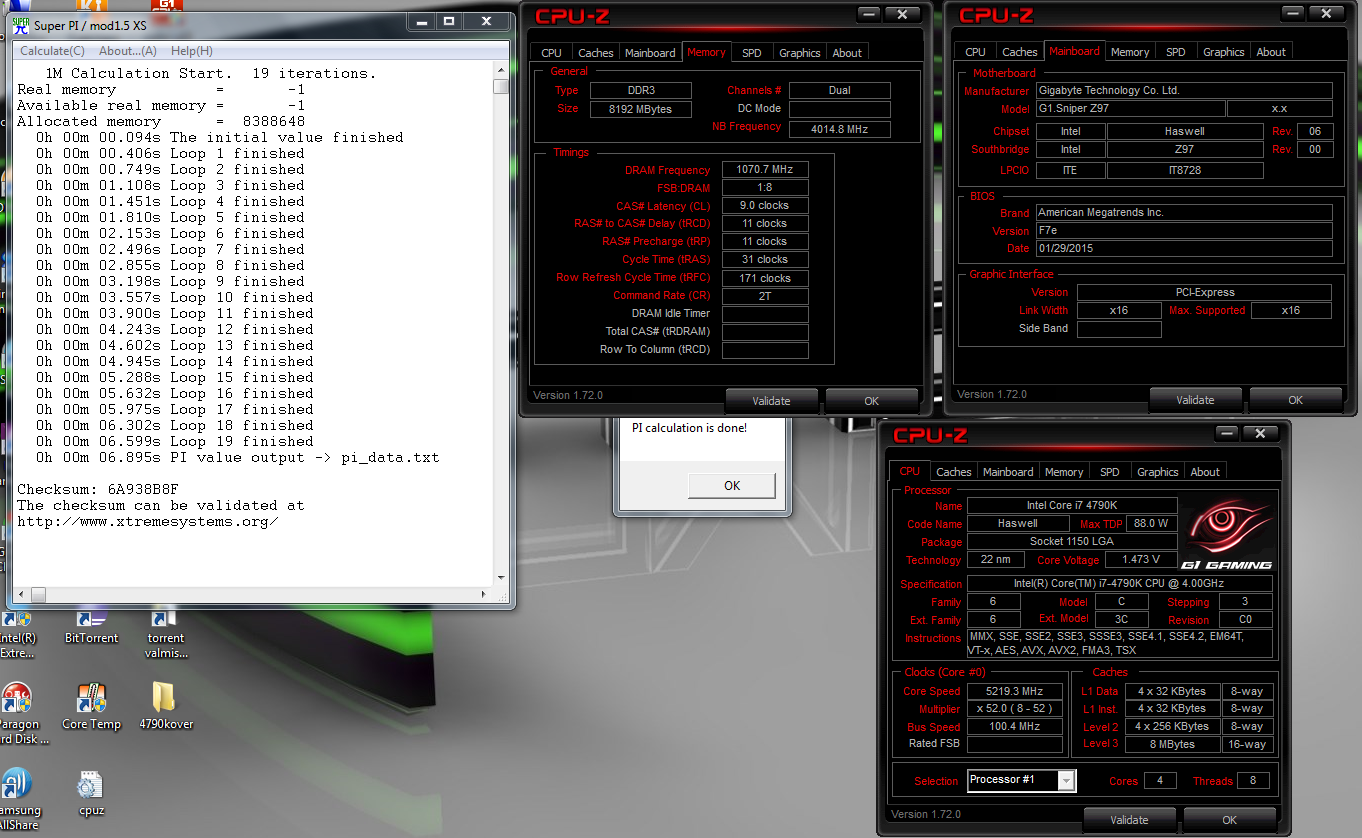1362x838 pixels.
Task: Click the FSB:DRAM ratio value 1:8
Action: pyautogui.click(x=765, y=188)
